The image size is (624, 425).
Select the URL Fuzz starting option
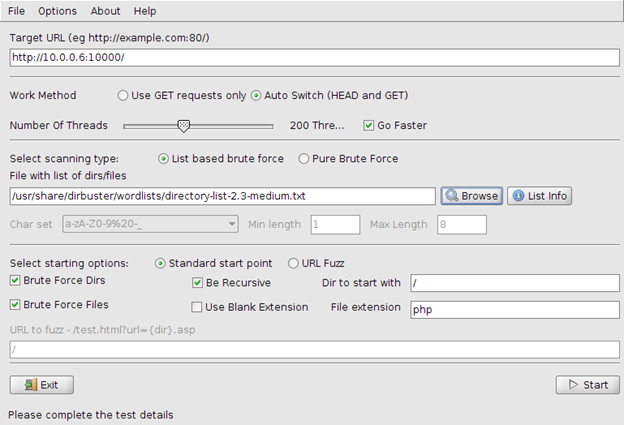coord(293,264)
